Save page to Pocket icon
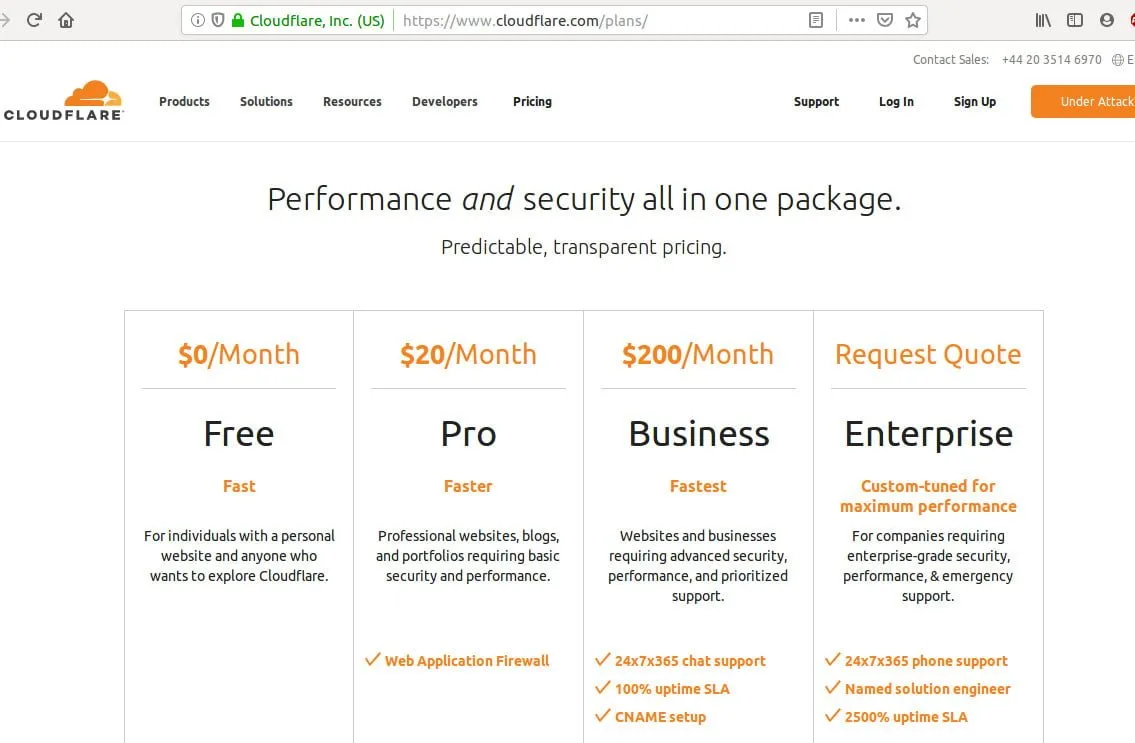The width and height of the screenshot is (1135, 743). point(885,20)
